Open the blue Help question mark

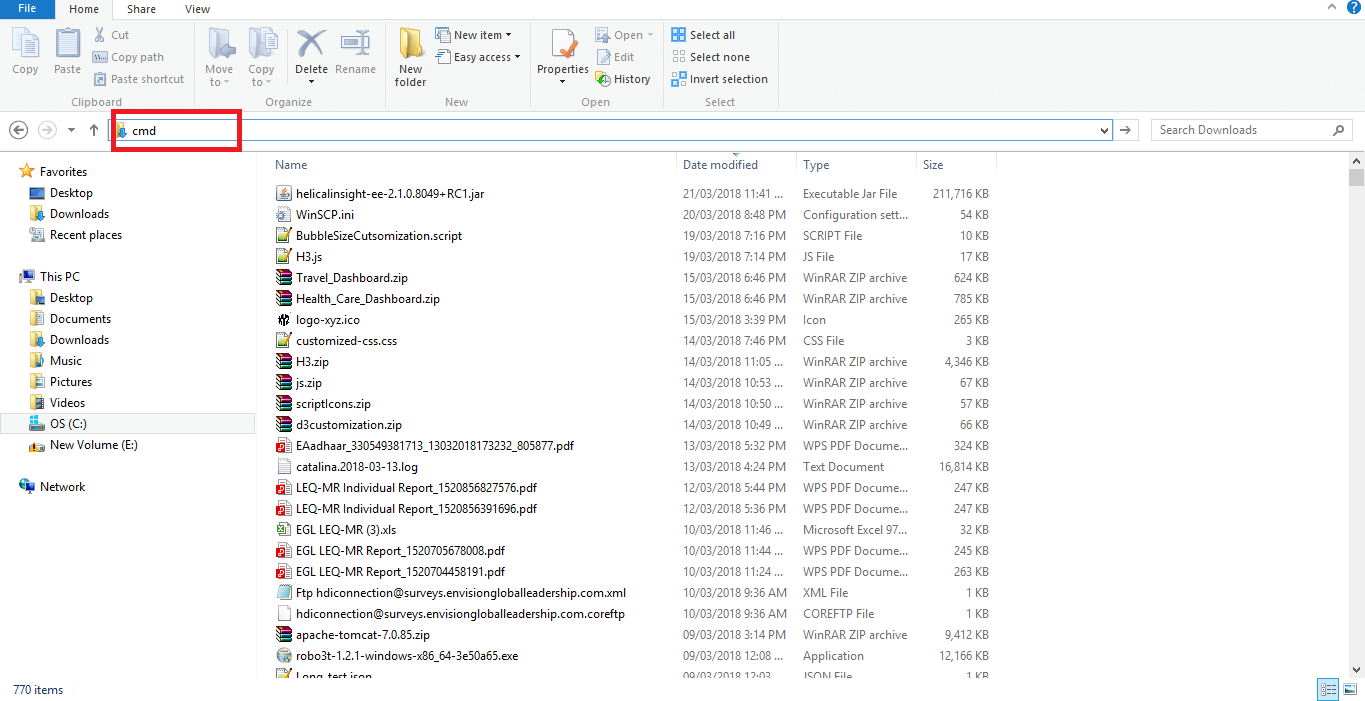click(1354, 7)
